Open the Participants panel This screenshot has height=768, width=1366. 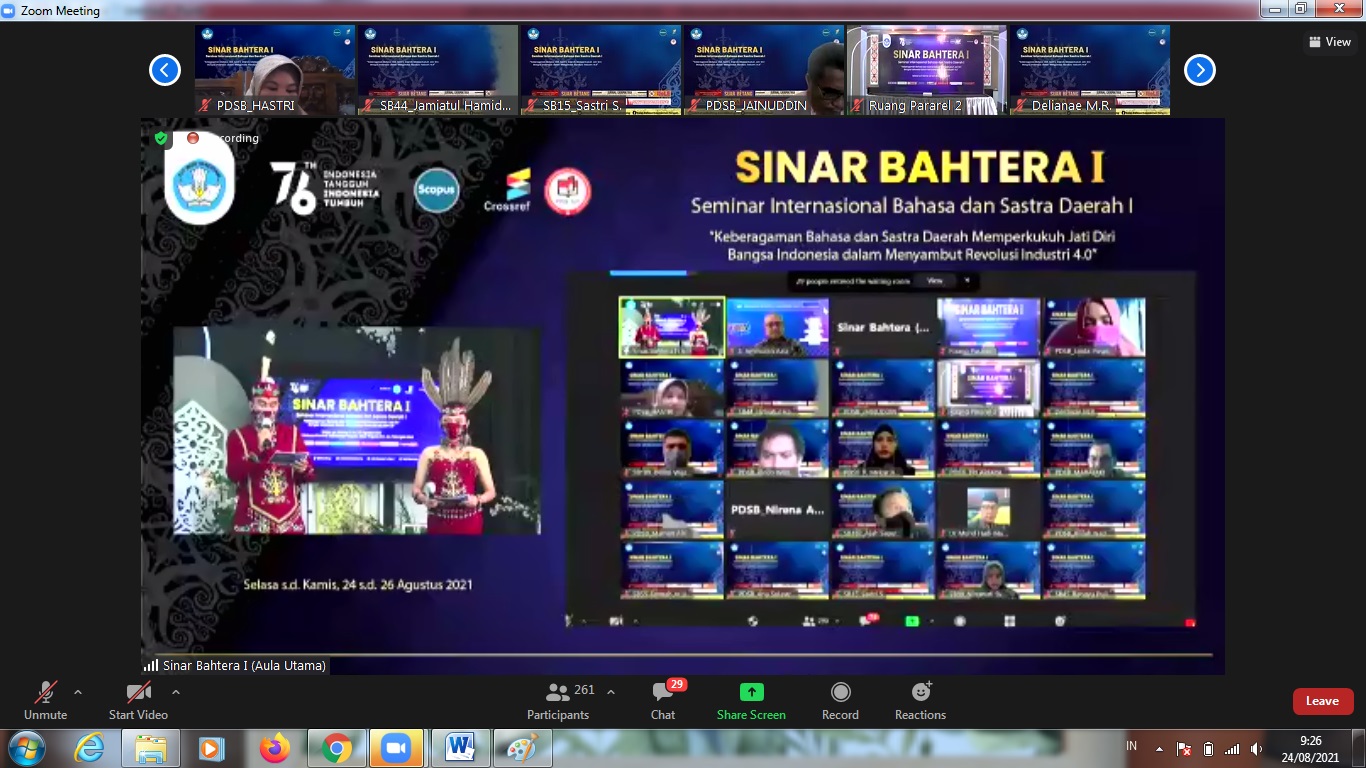[557, 698]
